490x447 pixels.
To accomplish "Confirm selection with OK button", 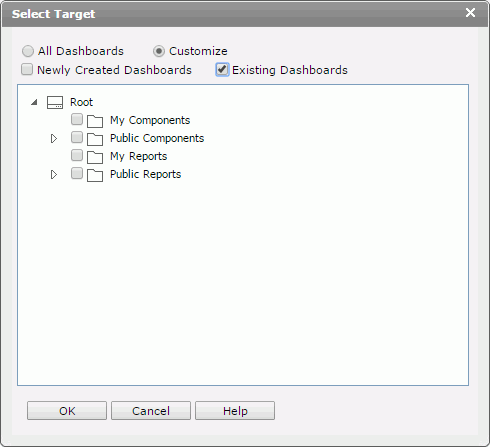I will 67,411.
